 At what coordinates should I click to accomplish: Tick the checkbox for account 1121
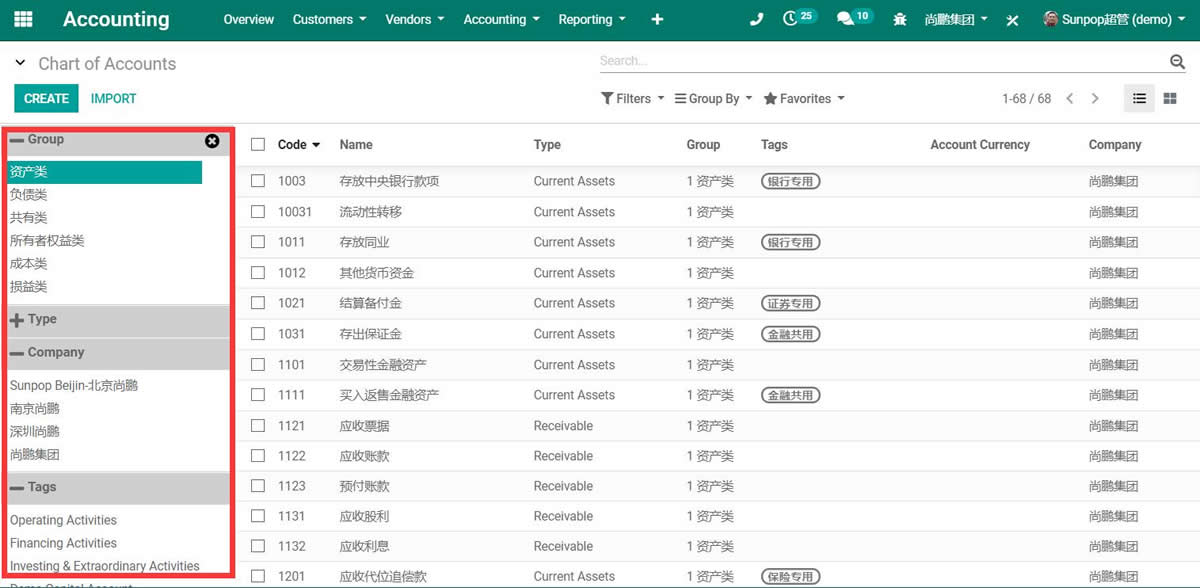[258, 426]
